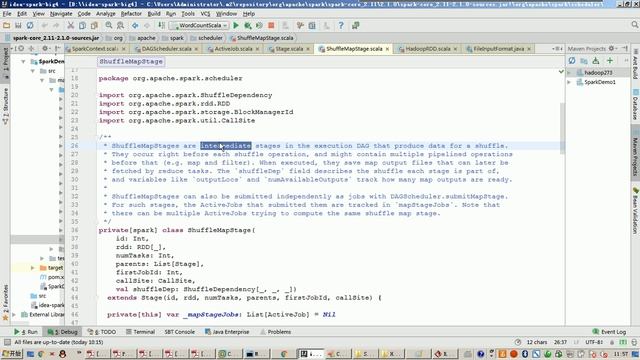This screenshot has width=640, height=360.
Task: Click the Copy icon in toolbar
Action: point(82,25)
